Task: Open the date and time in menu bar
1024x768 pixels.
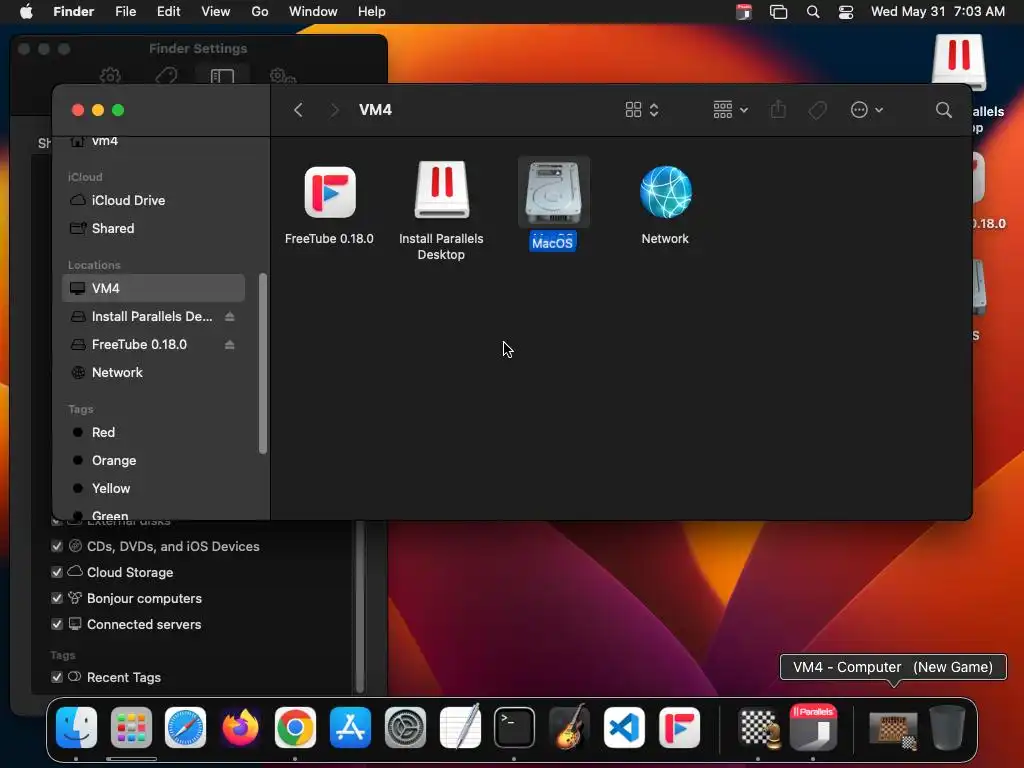Action: [938, 12]
